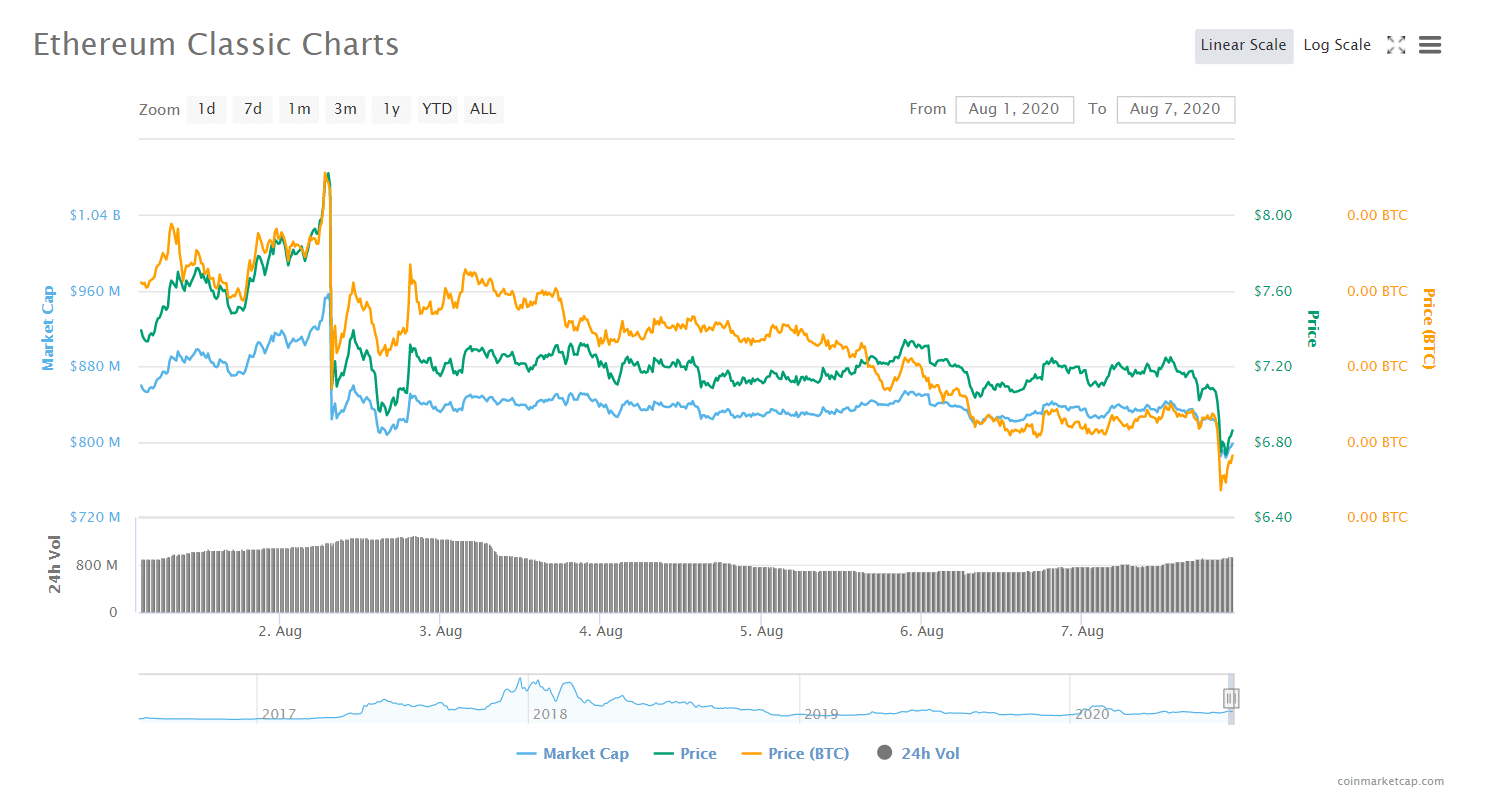Toggle the Price (BTC) legend item
Viewport: 1497px width, 804px height.
click(795, 753)
